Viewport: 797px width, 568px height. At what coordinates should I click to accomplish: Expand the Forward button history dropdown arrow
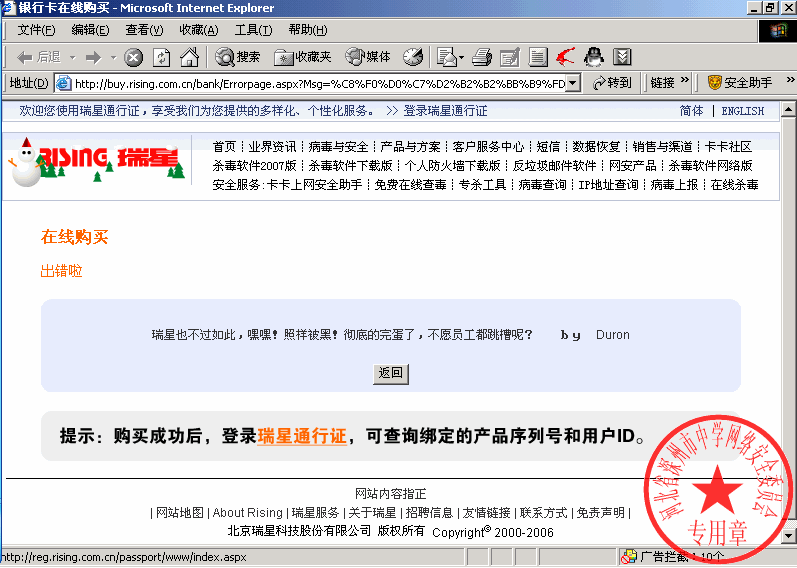(113, 57)
